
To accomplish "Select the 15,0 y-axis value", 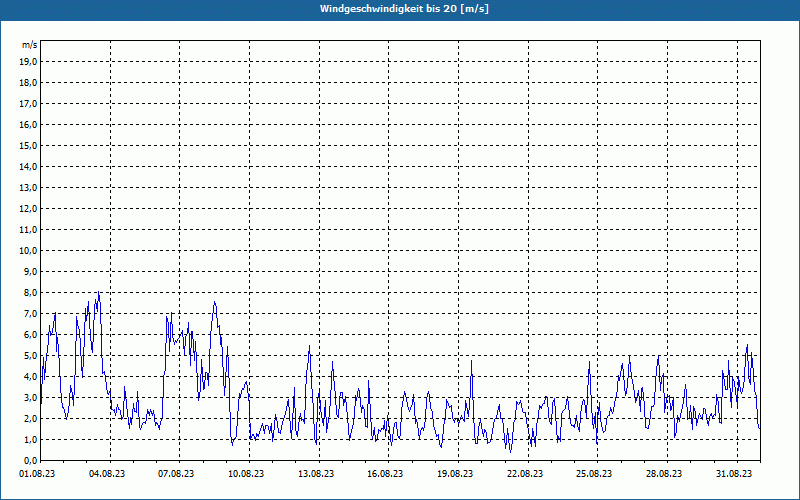I will pyautogui.click(x=28, y=145).
